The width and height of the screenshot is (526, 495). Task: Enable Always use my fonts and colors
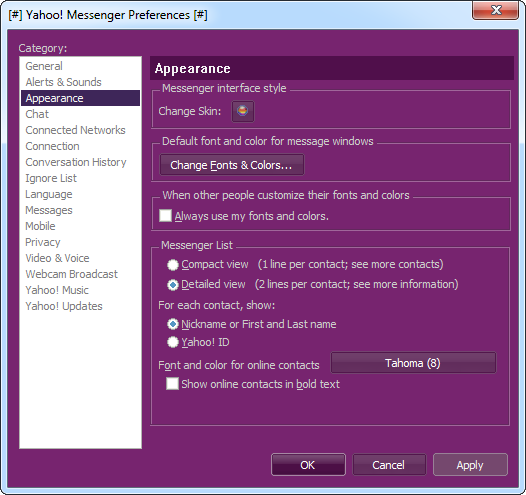(165, 216)
